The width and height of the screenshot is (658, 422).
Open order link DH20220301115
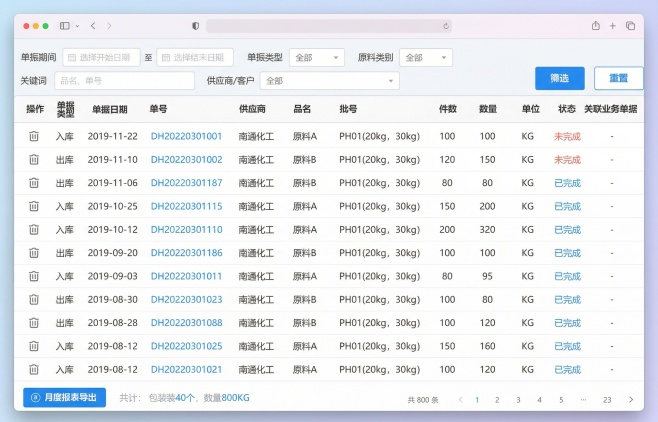click(x=186, y=206)
